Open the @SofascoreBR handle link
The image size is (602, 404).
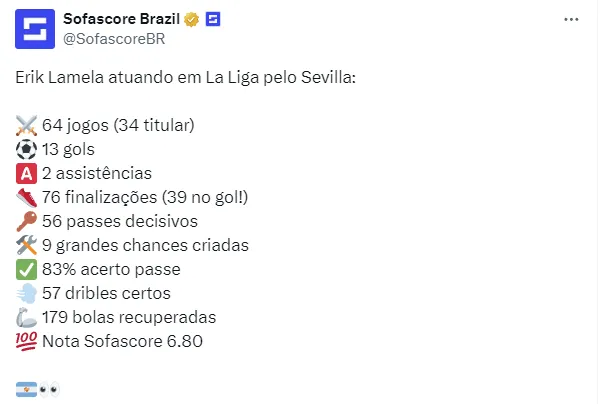[113, 39]
